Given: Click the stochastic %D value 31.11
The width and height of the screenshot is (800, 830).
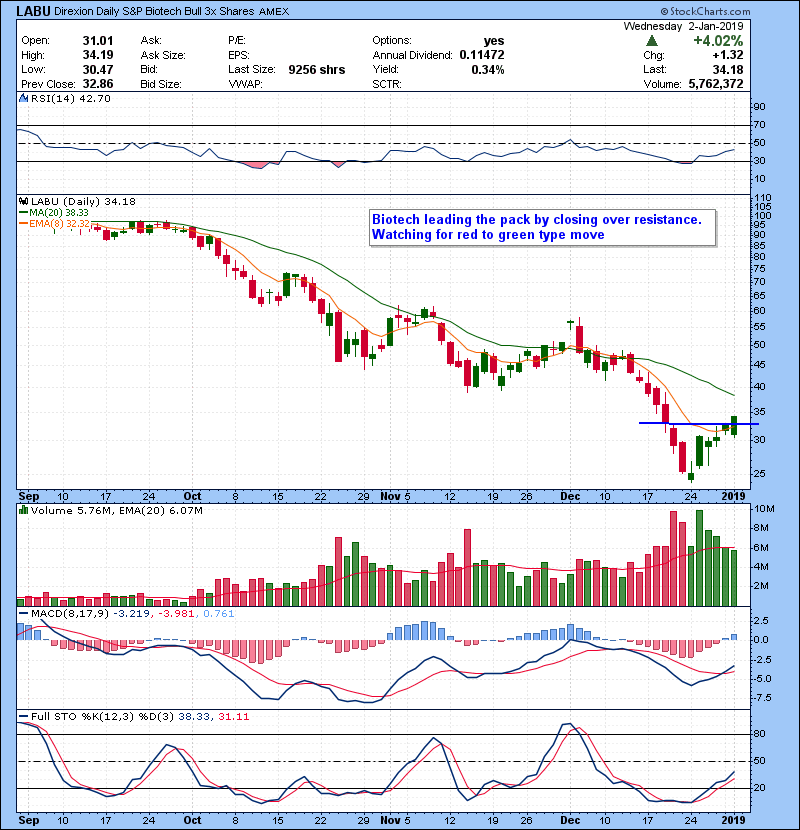Looking at the screenshot, I should coord(233,717).
